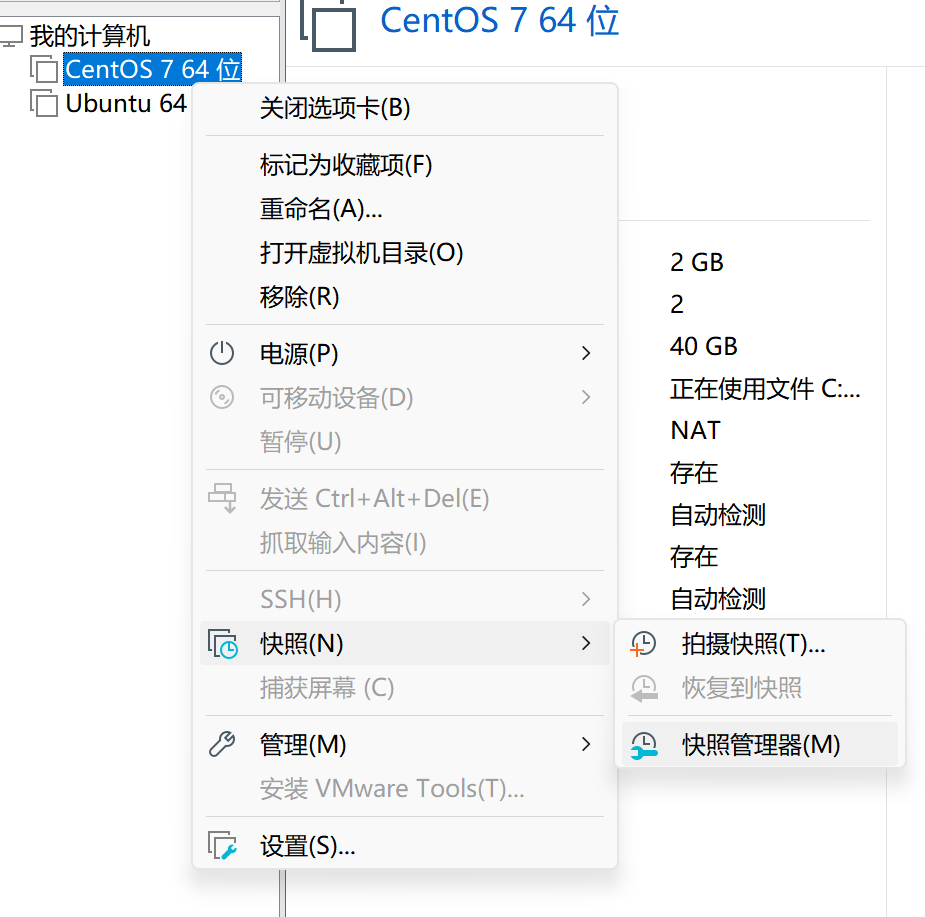Click the snapshot manager icon in submenu

pos(643,744)
